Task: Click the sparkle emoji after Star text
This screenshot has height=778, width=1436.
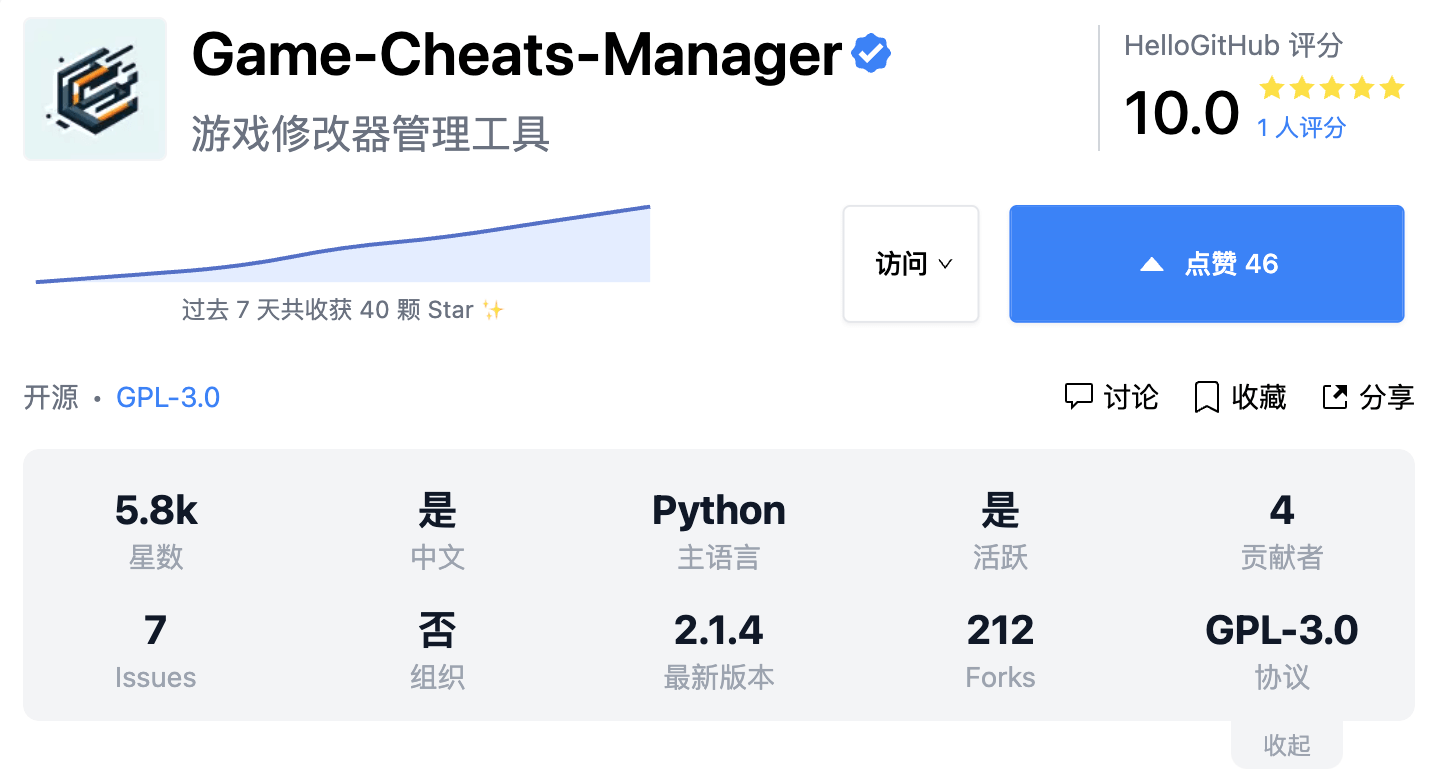Action: 492,310
